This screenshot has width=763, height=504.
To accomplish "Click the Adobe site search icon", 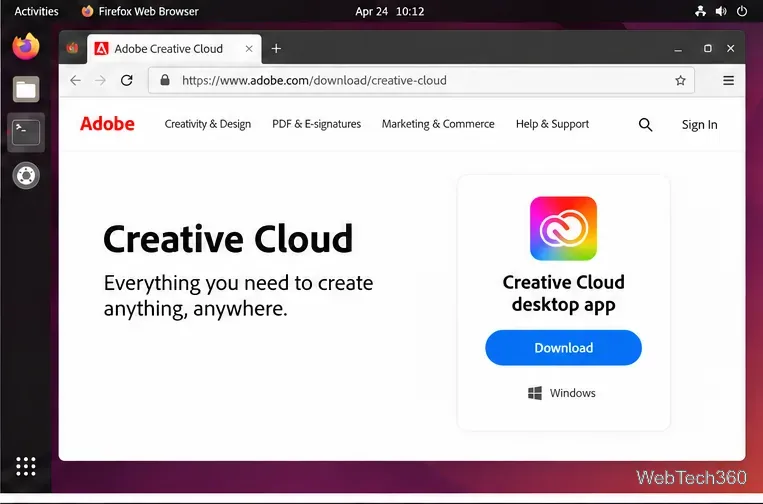I will 645,125.
